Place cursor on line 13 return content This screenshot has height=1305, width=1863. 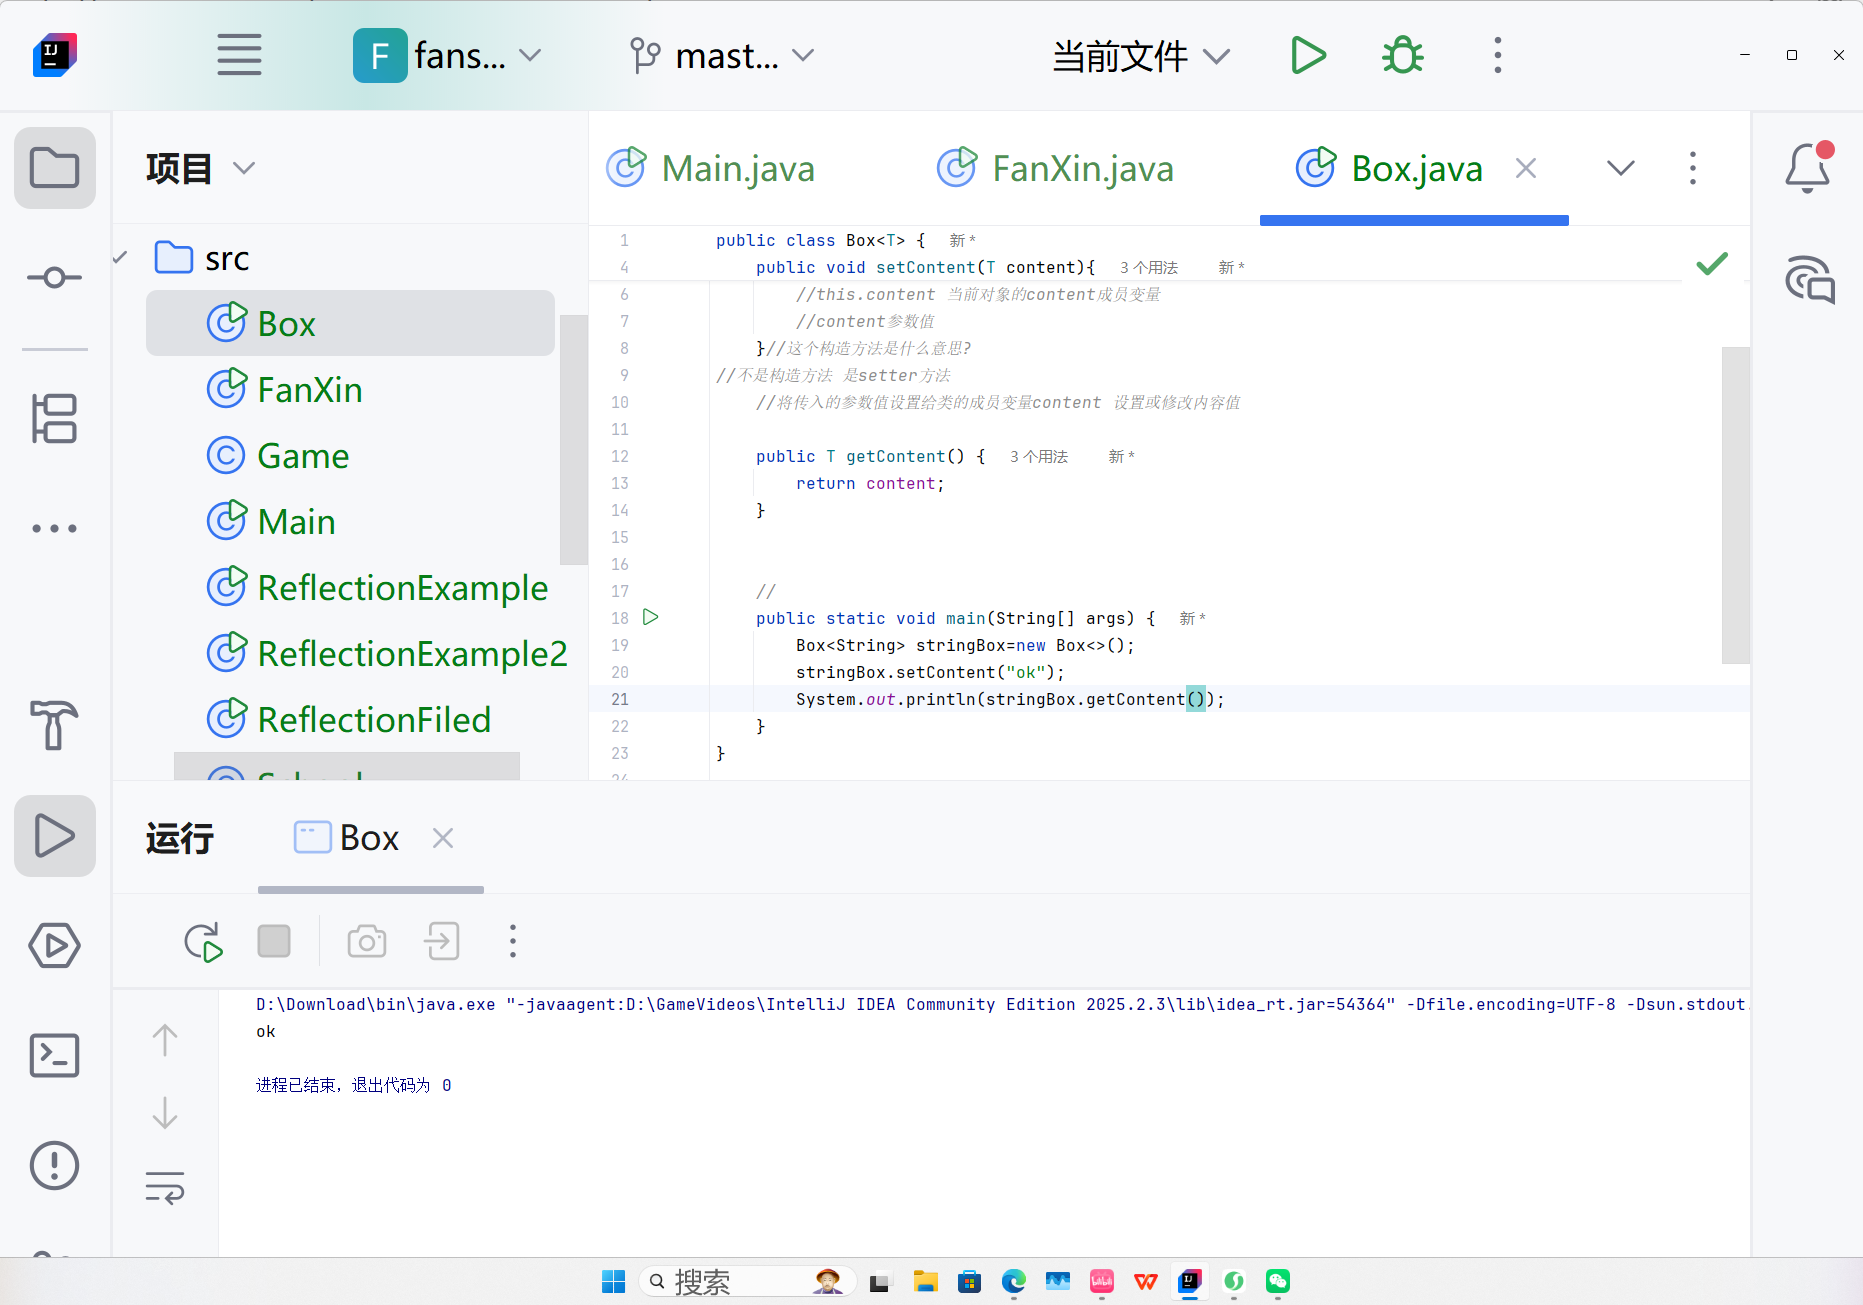869,483
